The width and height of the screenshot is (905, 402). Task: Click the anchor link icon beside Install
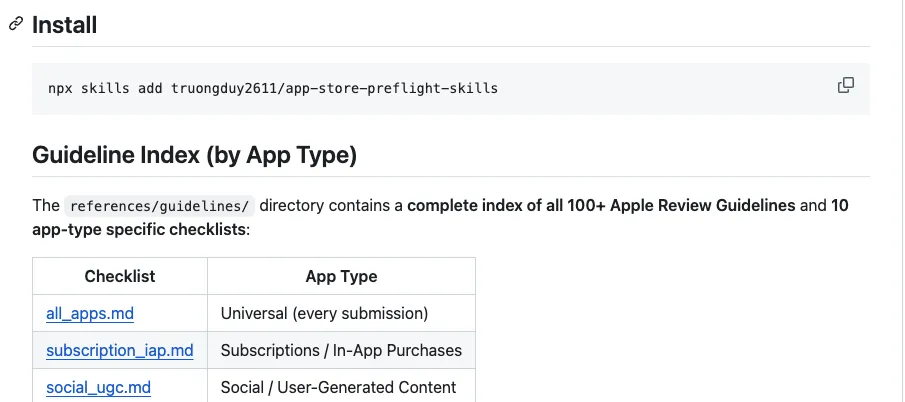pos(15,24)
